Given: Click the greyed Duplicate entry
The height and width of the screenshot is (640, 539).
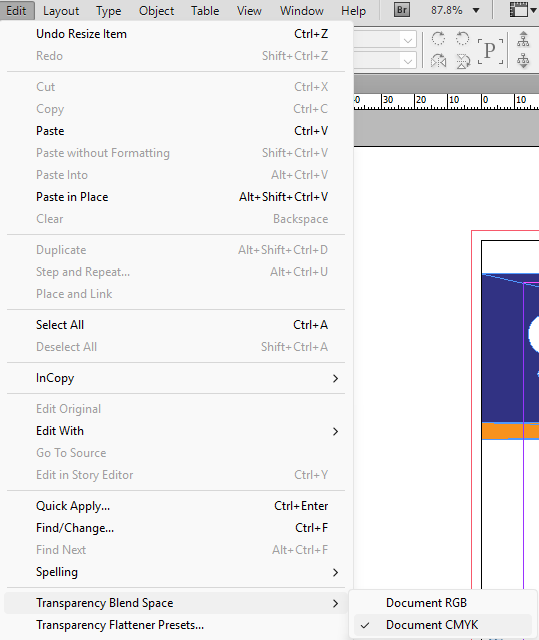Looking at the screenshot, I should click(176, 250).
